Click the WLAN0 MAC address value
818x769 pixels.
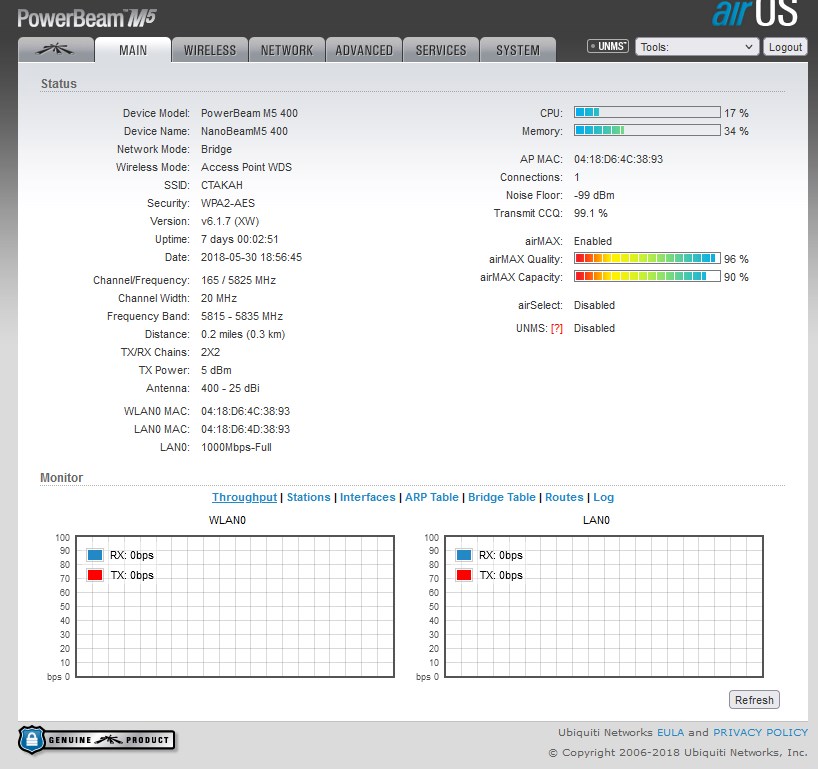245,411
